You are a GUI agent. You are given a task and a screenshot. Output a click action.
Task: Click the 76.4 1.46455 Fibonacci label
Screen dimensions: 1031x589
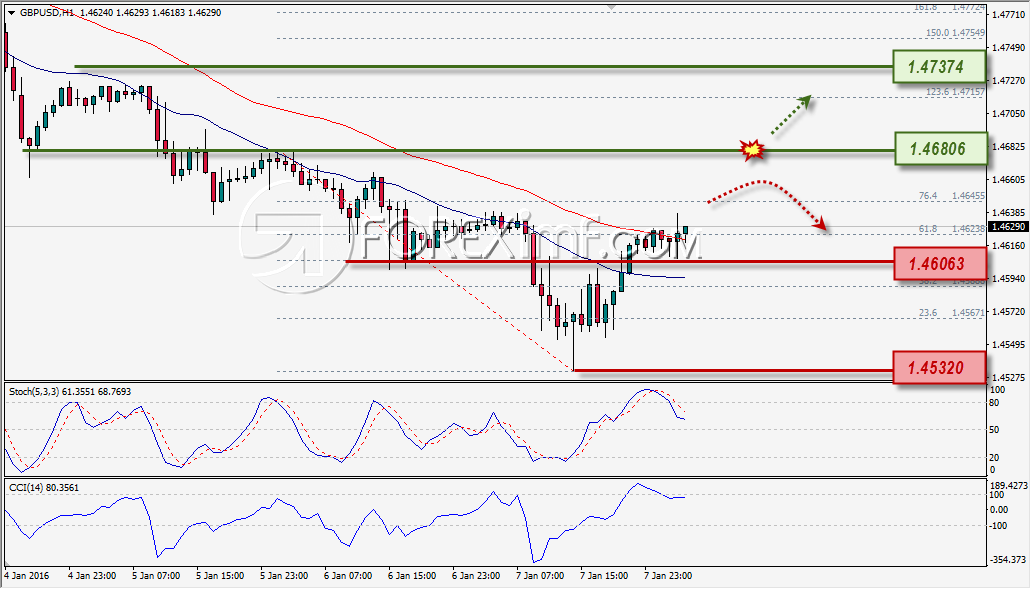[951, 196]
